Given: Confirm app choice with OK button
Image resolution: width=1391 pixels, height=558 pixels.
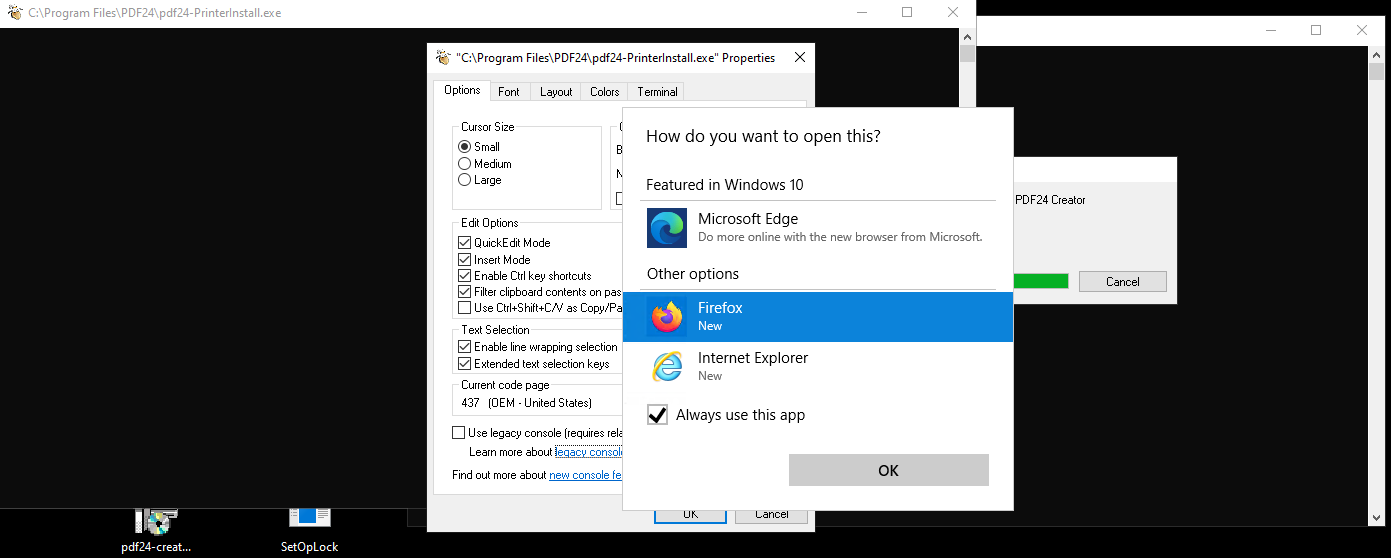Looking at the screenshot, I should [888, 470].
